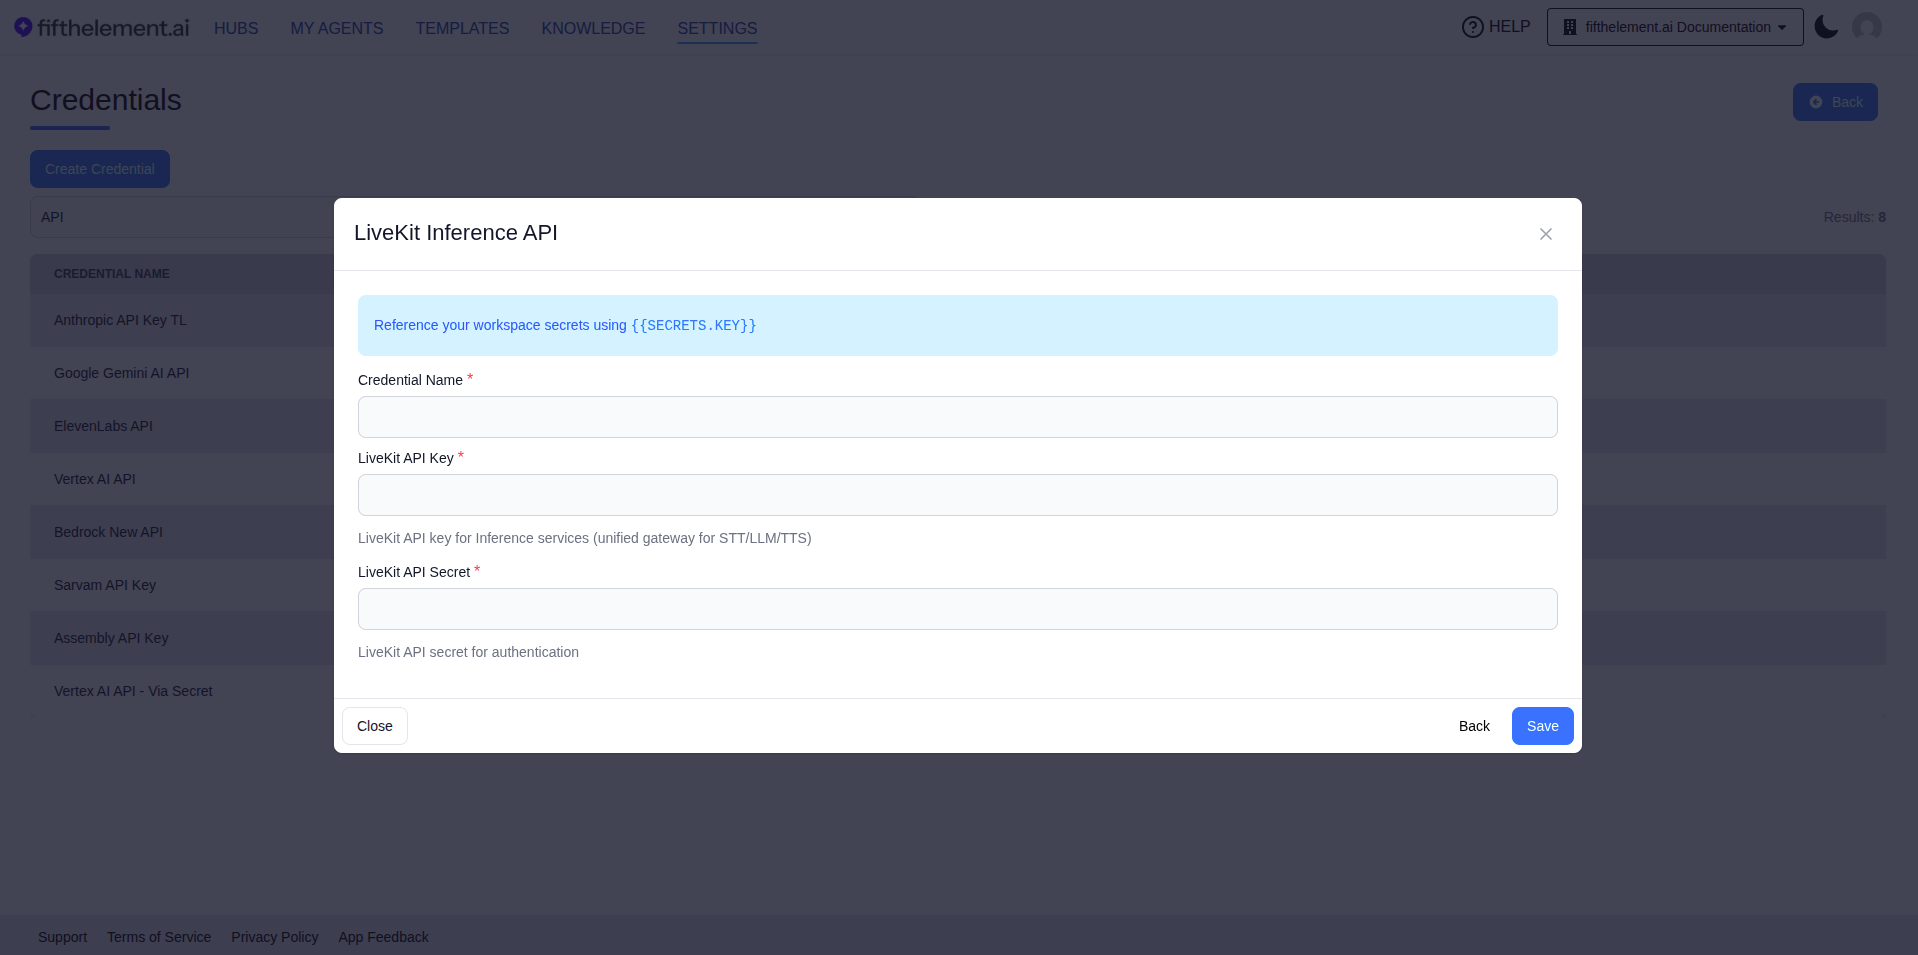Click the page Back button top right
Viewport: 1918px width, 955px height.
point(1835,102)
